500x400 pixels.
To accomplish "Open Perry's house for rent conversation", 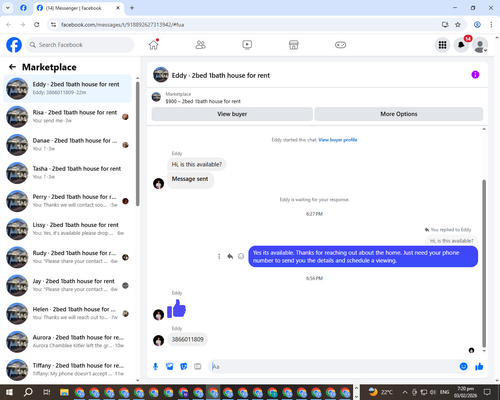I will (x=67, y=201).
